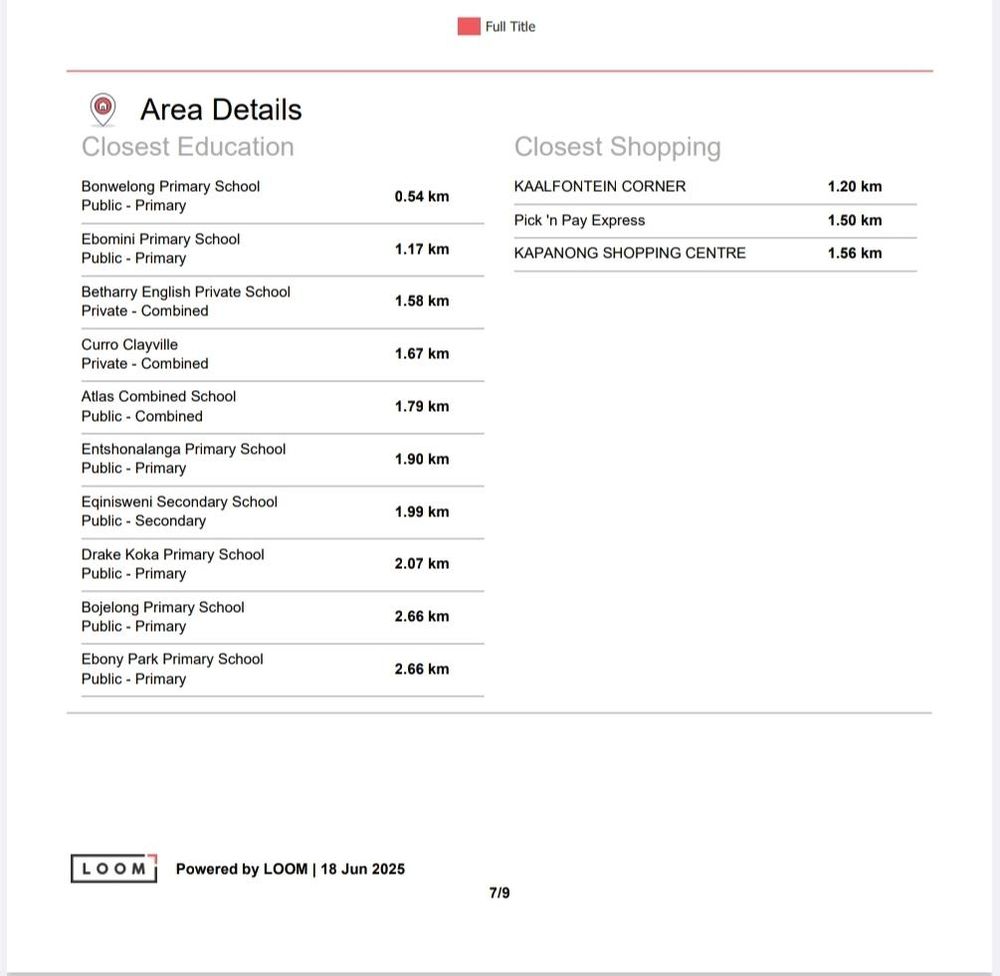Select Bonwelong Primary School entry
Screen dimensions: 1000x976
tap(170, 187)
